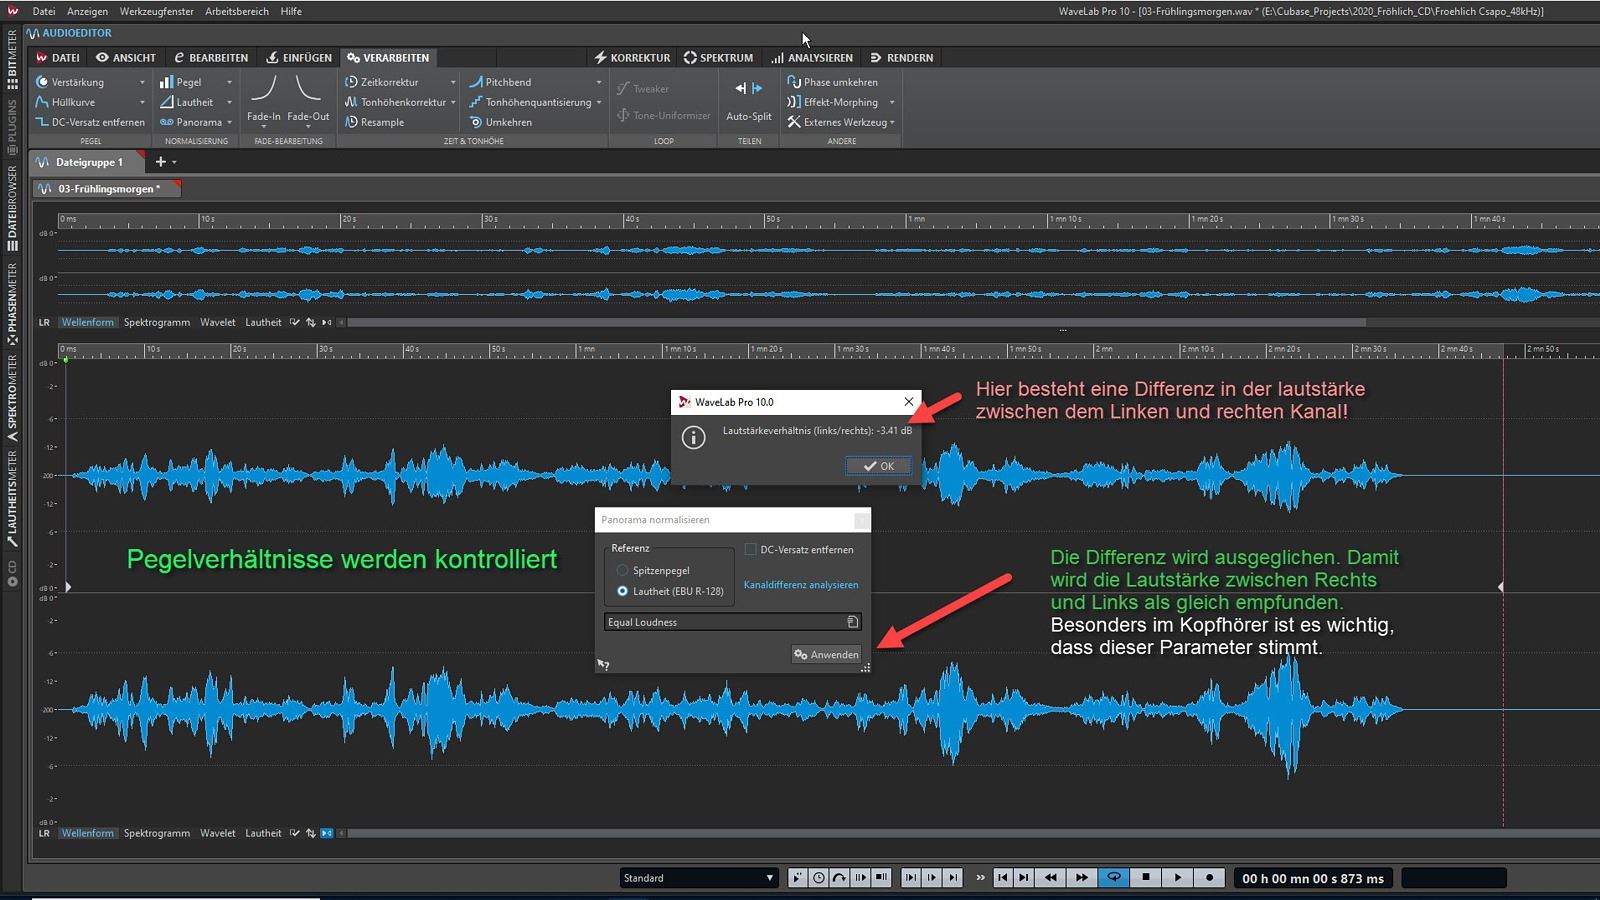Apply the Fade-Out curve

(308, 98)
